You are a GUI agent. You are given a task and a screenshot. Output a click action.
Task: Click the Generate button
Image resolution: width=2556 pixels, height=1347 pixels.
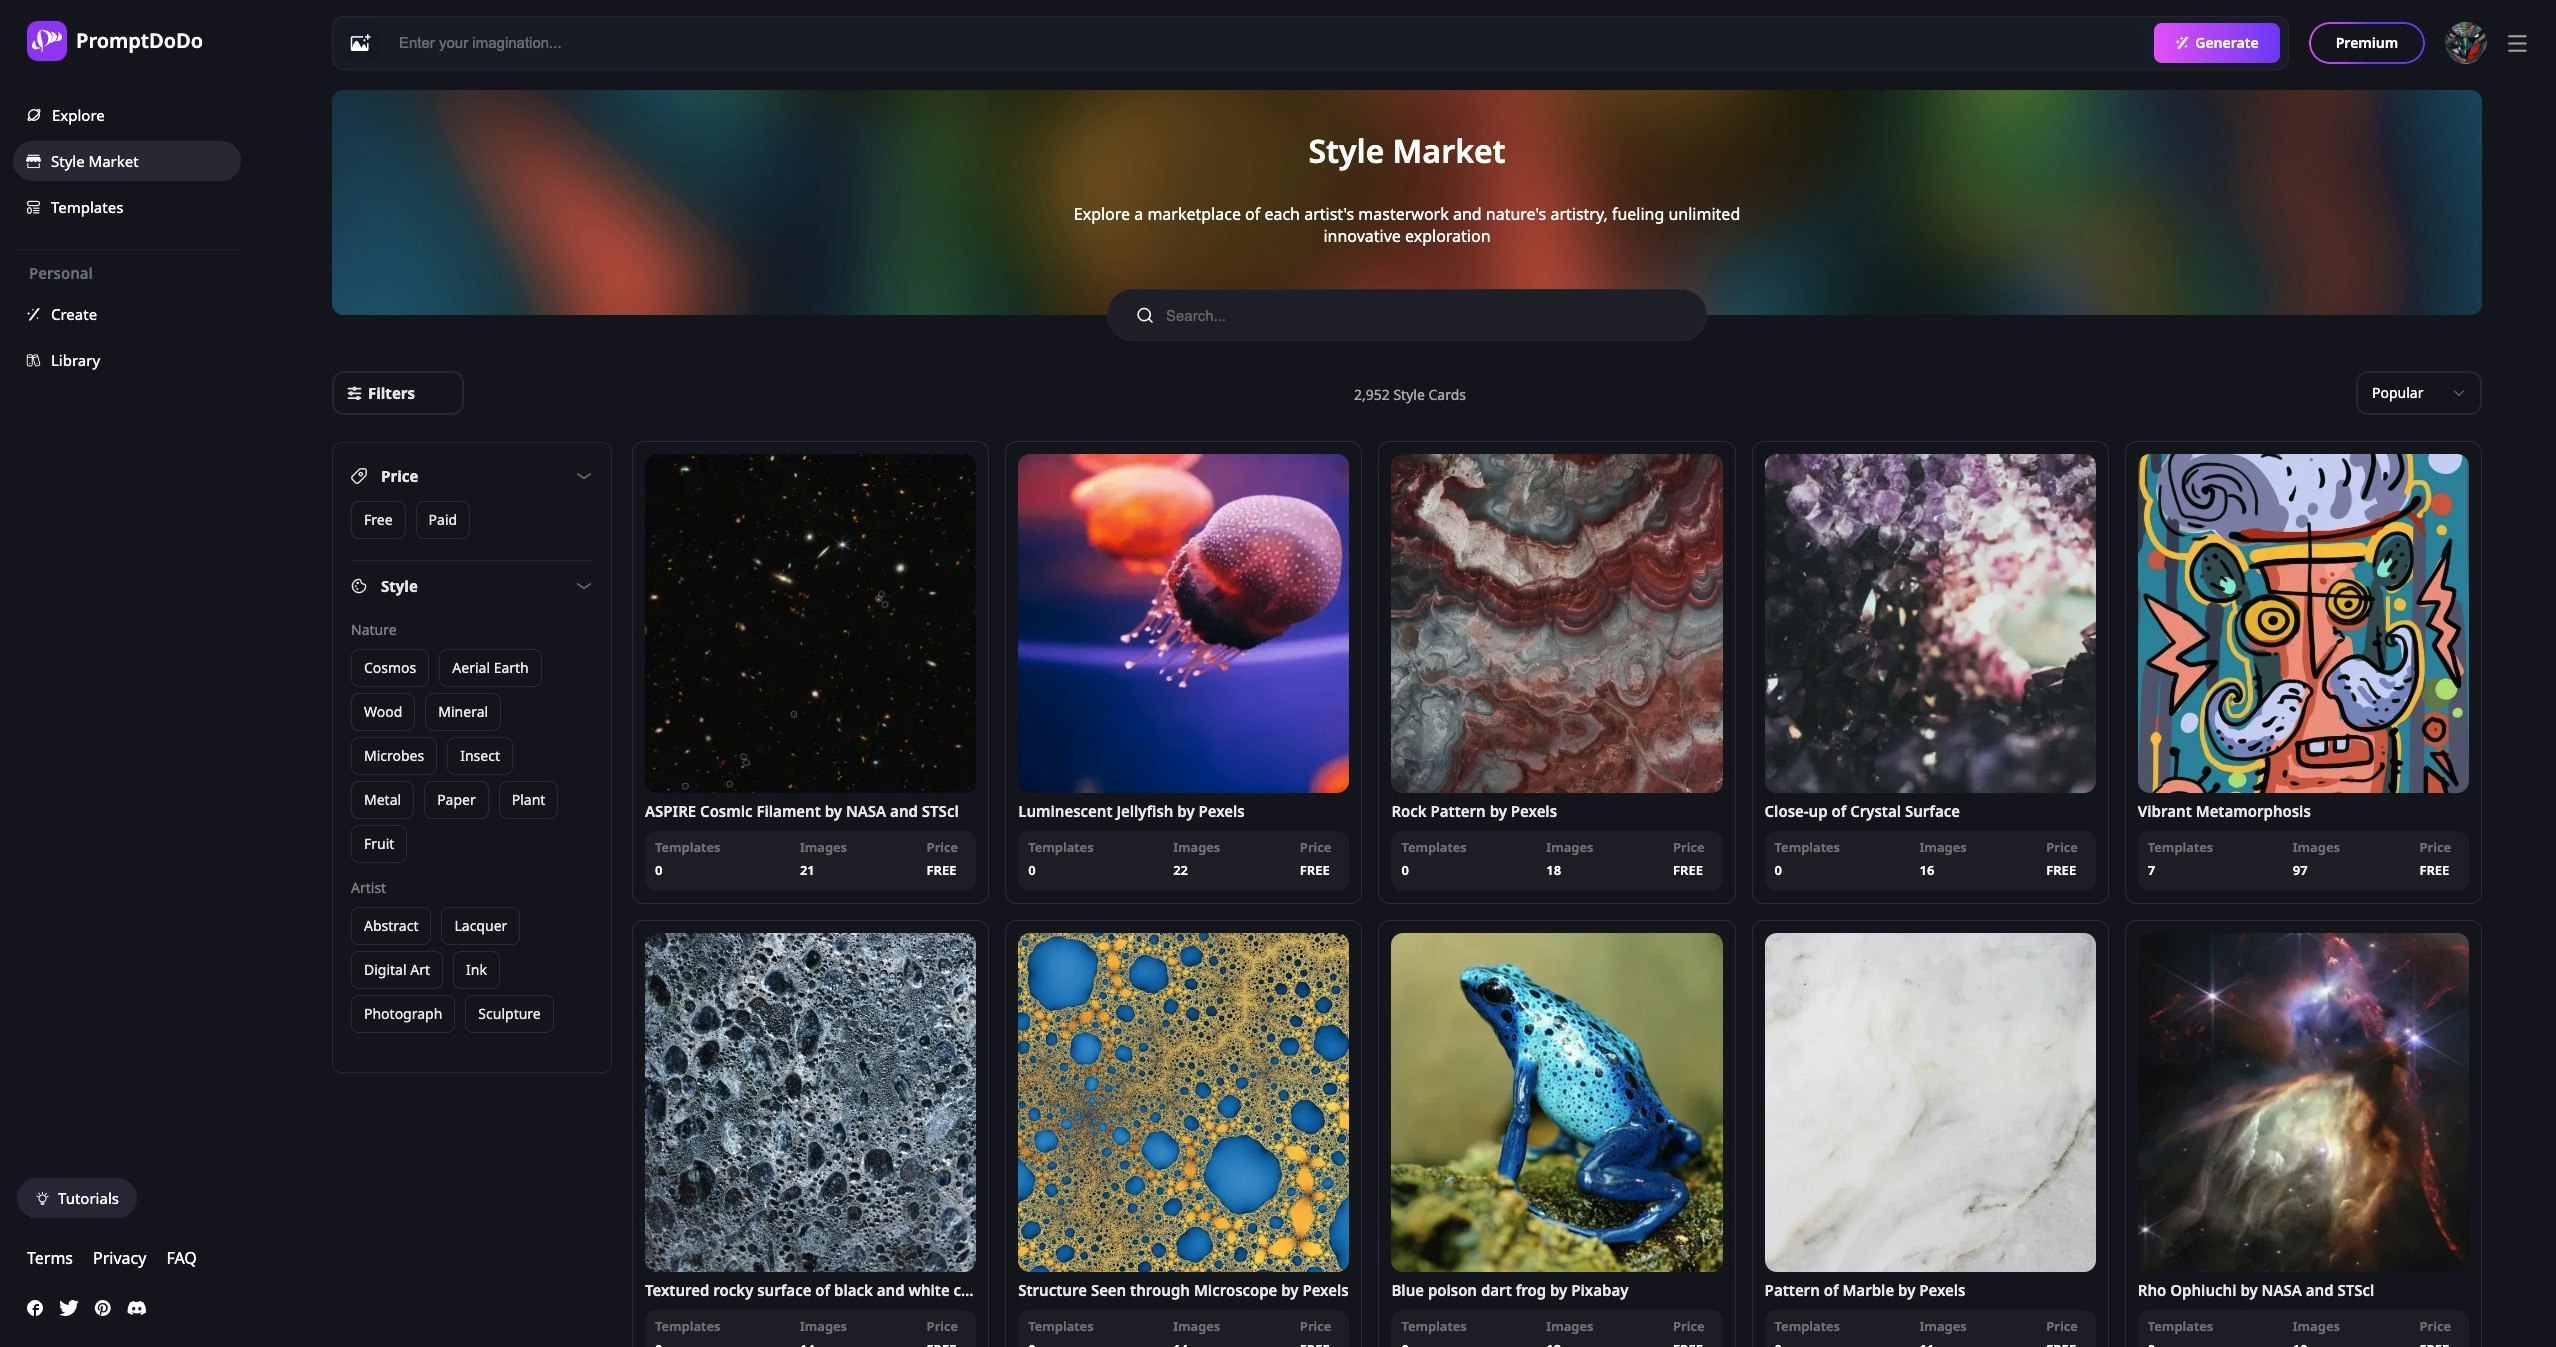[2216, 43]
